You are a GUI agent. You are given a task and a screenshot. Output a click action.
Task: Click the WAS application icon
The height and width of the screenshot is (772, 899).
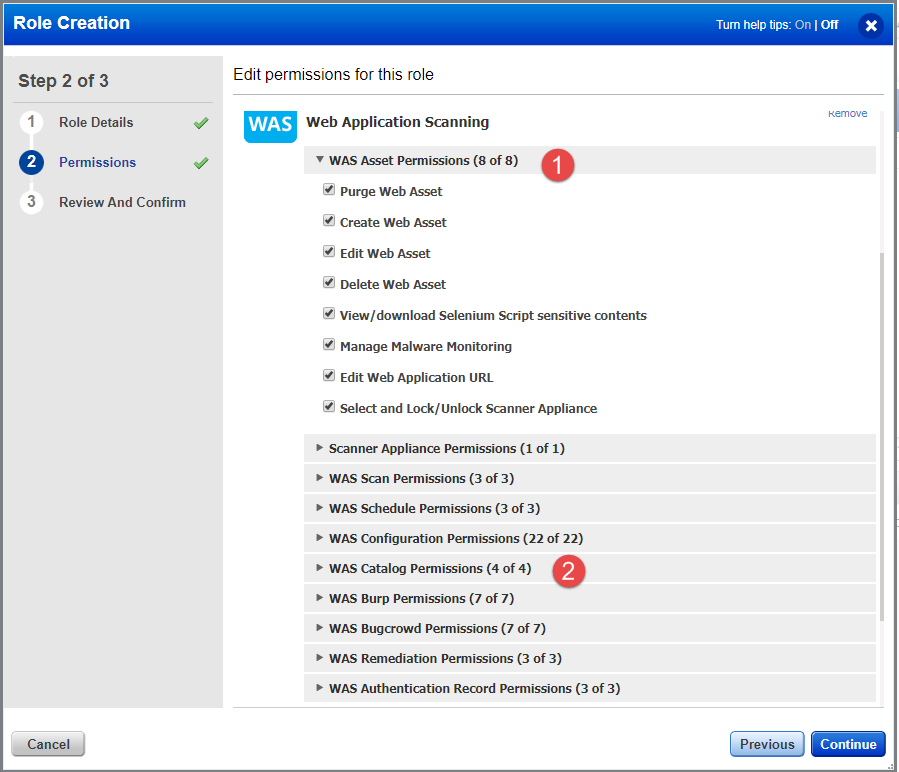269,126
